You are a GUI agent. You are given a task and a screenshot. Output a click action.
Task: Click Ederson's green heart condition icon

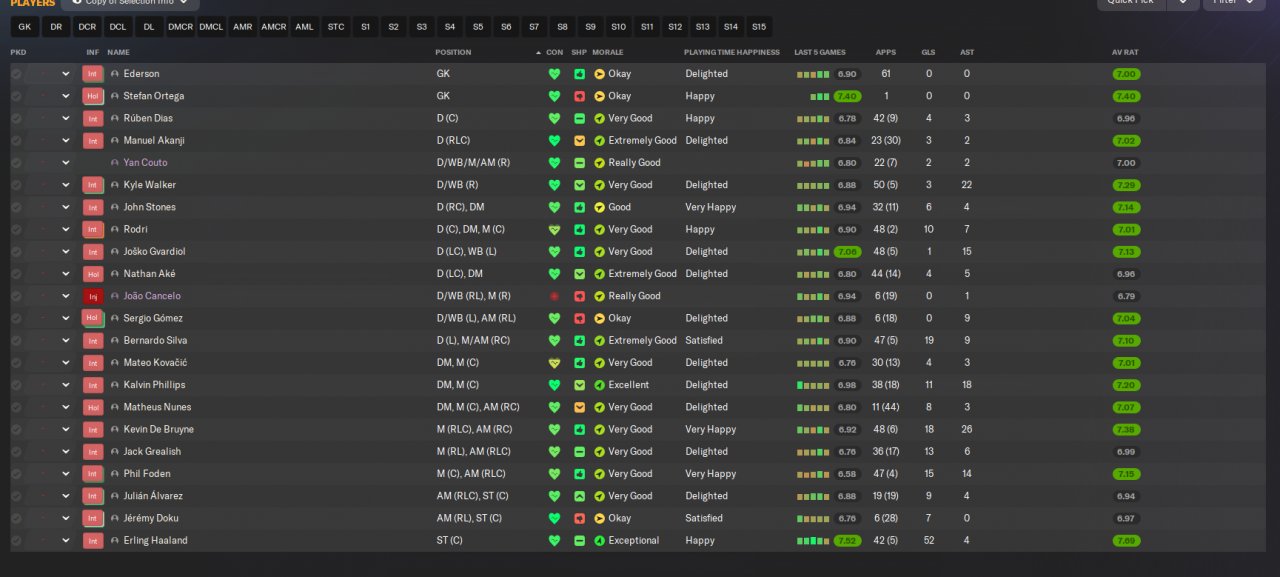pos(554,74)
